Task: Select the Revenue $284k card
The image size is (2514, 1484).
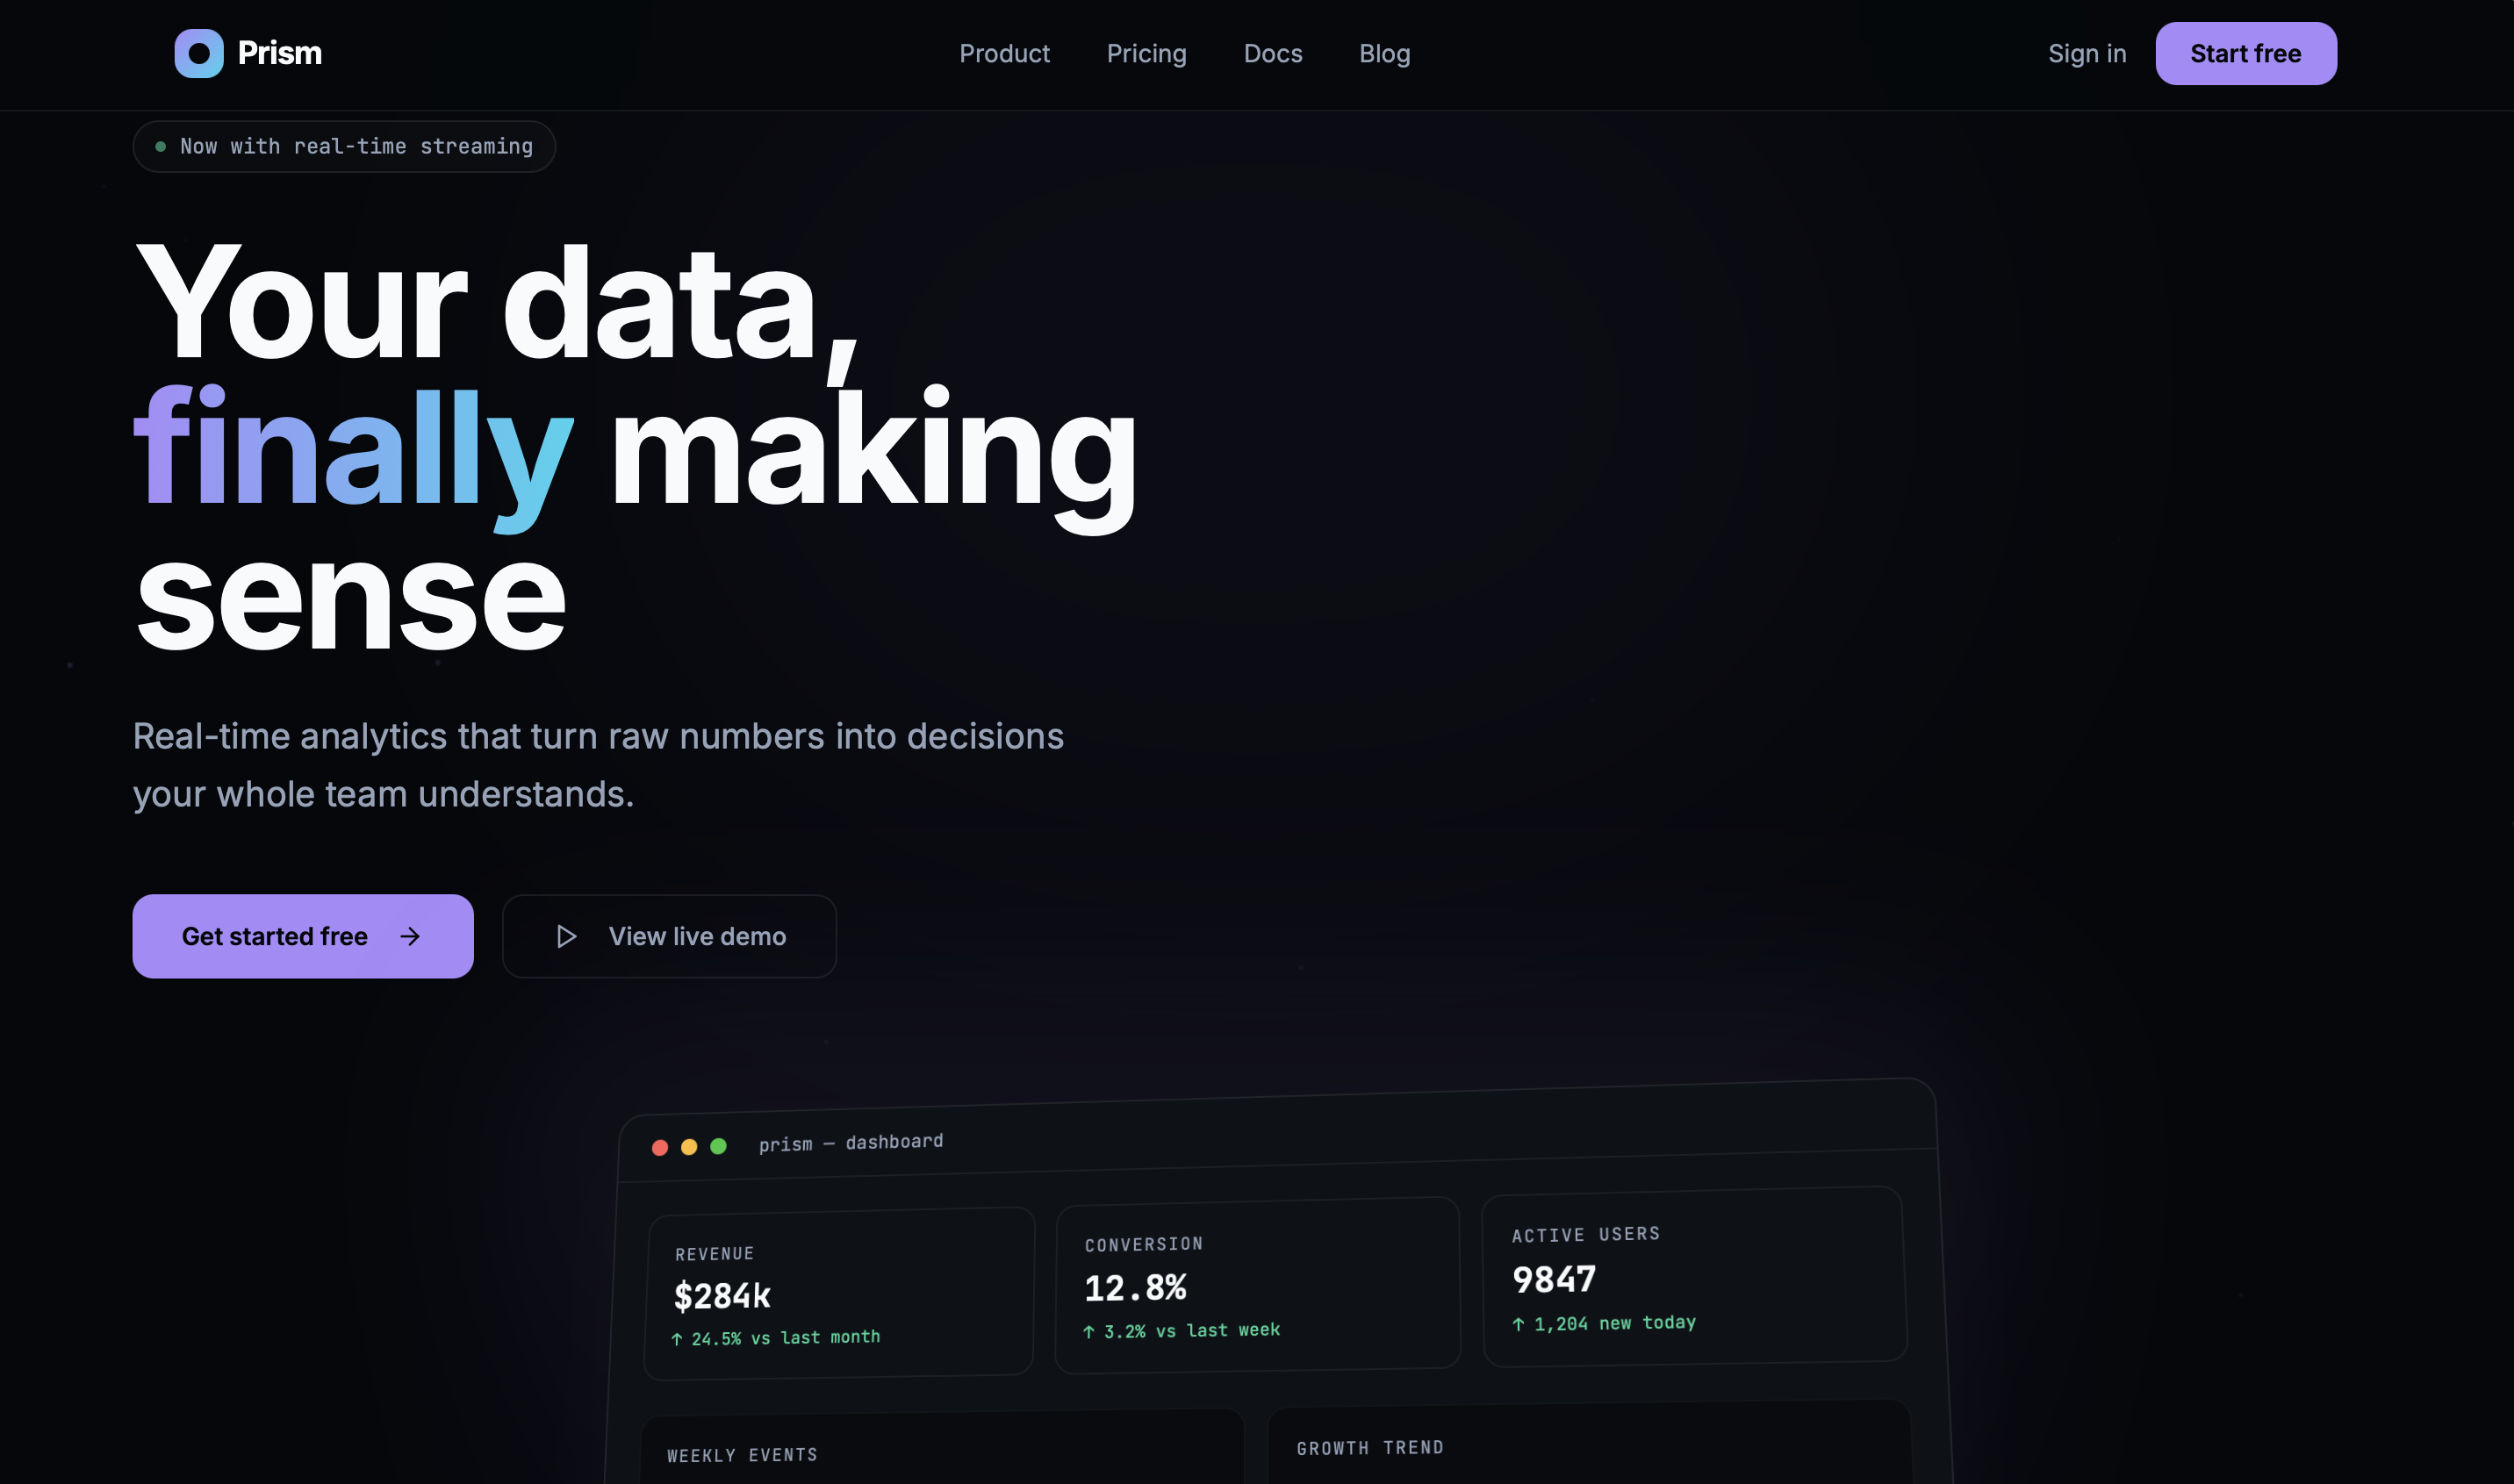Action: click(839, 1293)
